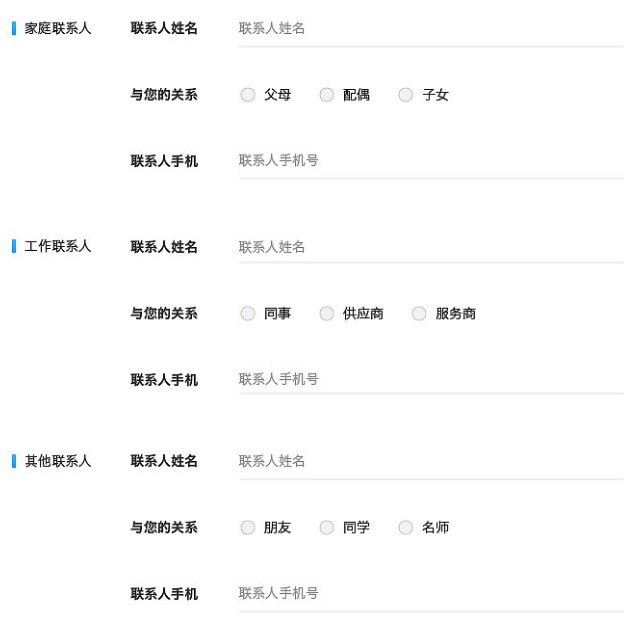Select the 子女 radio option
Viewport: 624px width, 625px height.
[405, 95]
